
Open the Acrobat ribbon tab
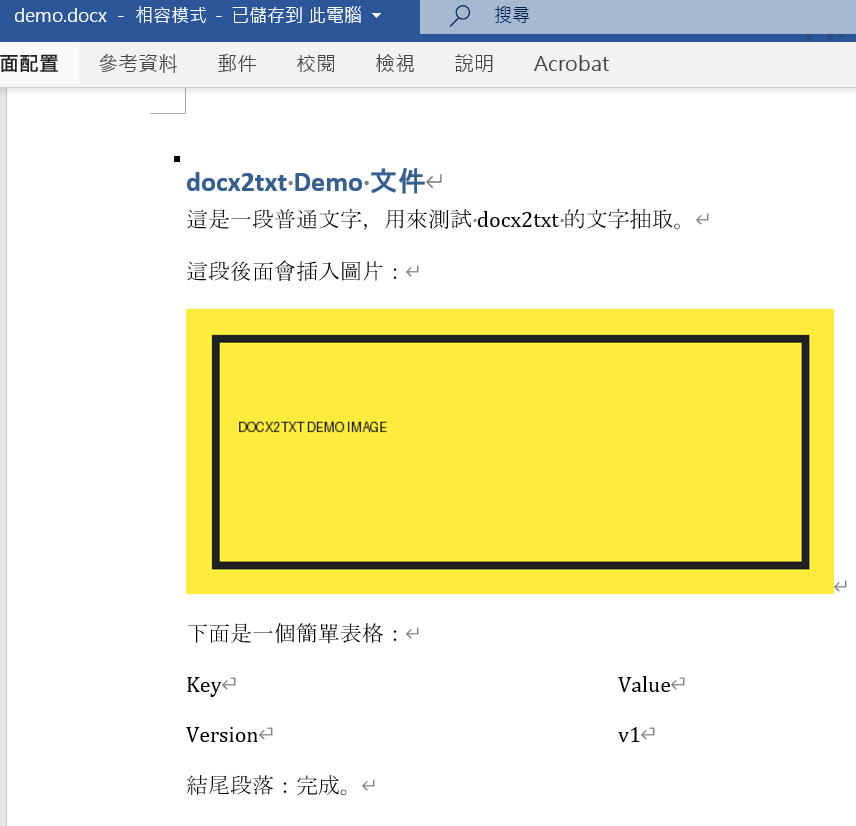(571, 64)
